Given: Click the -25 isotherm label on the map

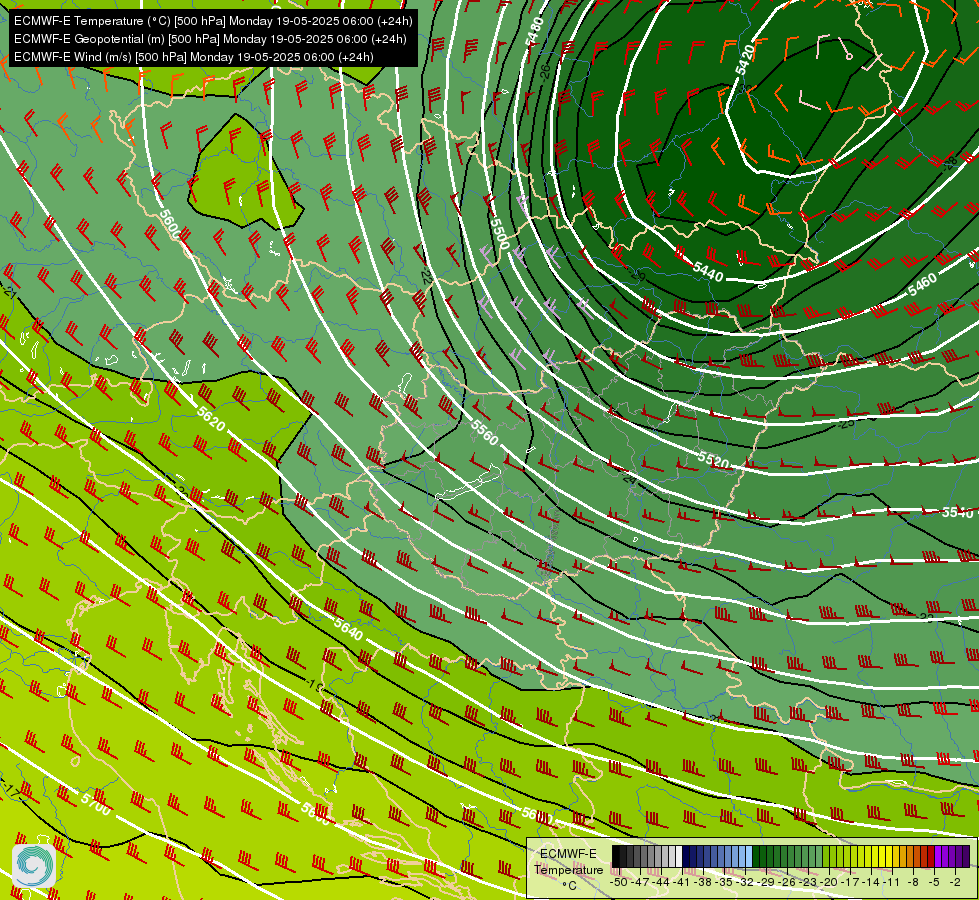Looking at the screenshot, I should [847, 423].
